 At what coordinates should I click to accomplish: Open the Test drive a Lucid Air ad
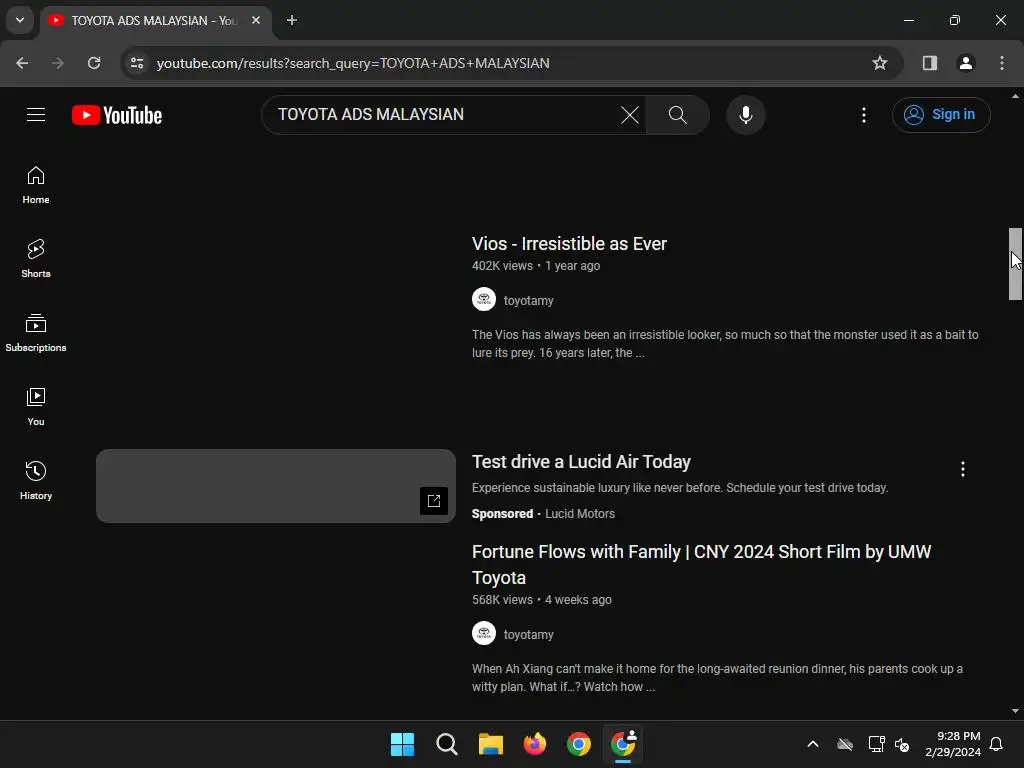click(x=581, y=462)
